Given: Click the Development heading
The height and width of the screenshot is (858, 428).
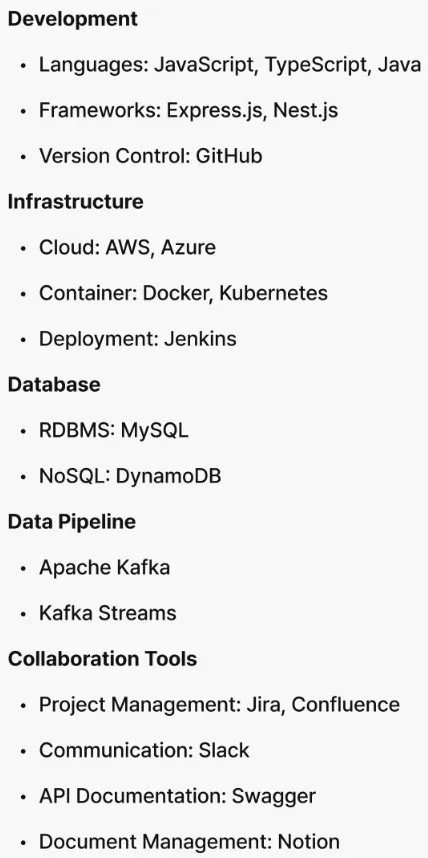Looking at the screenshot, I should pos(72,19).
